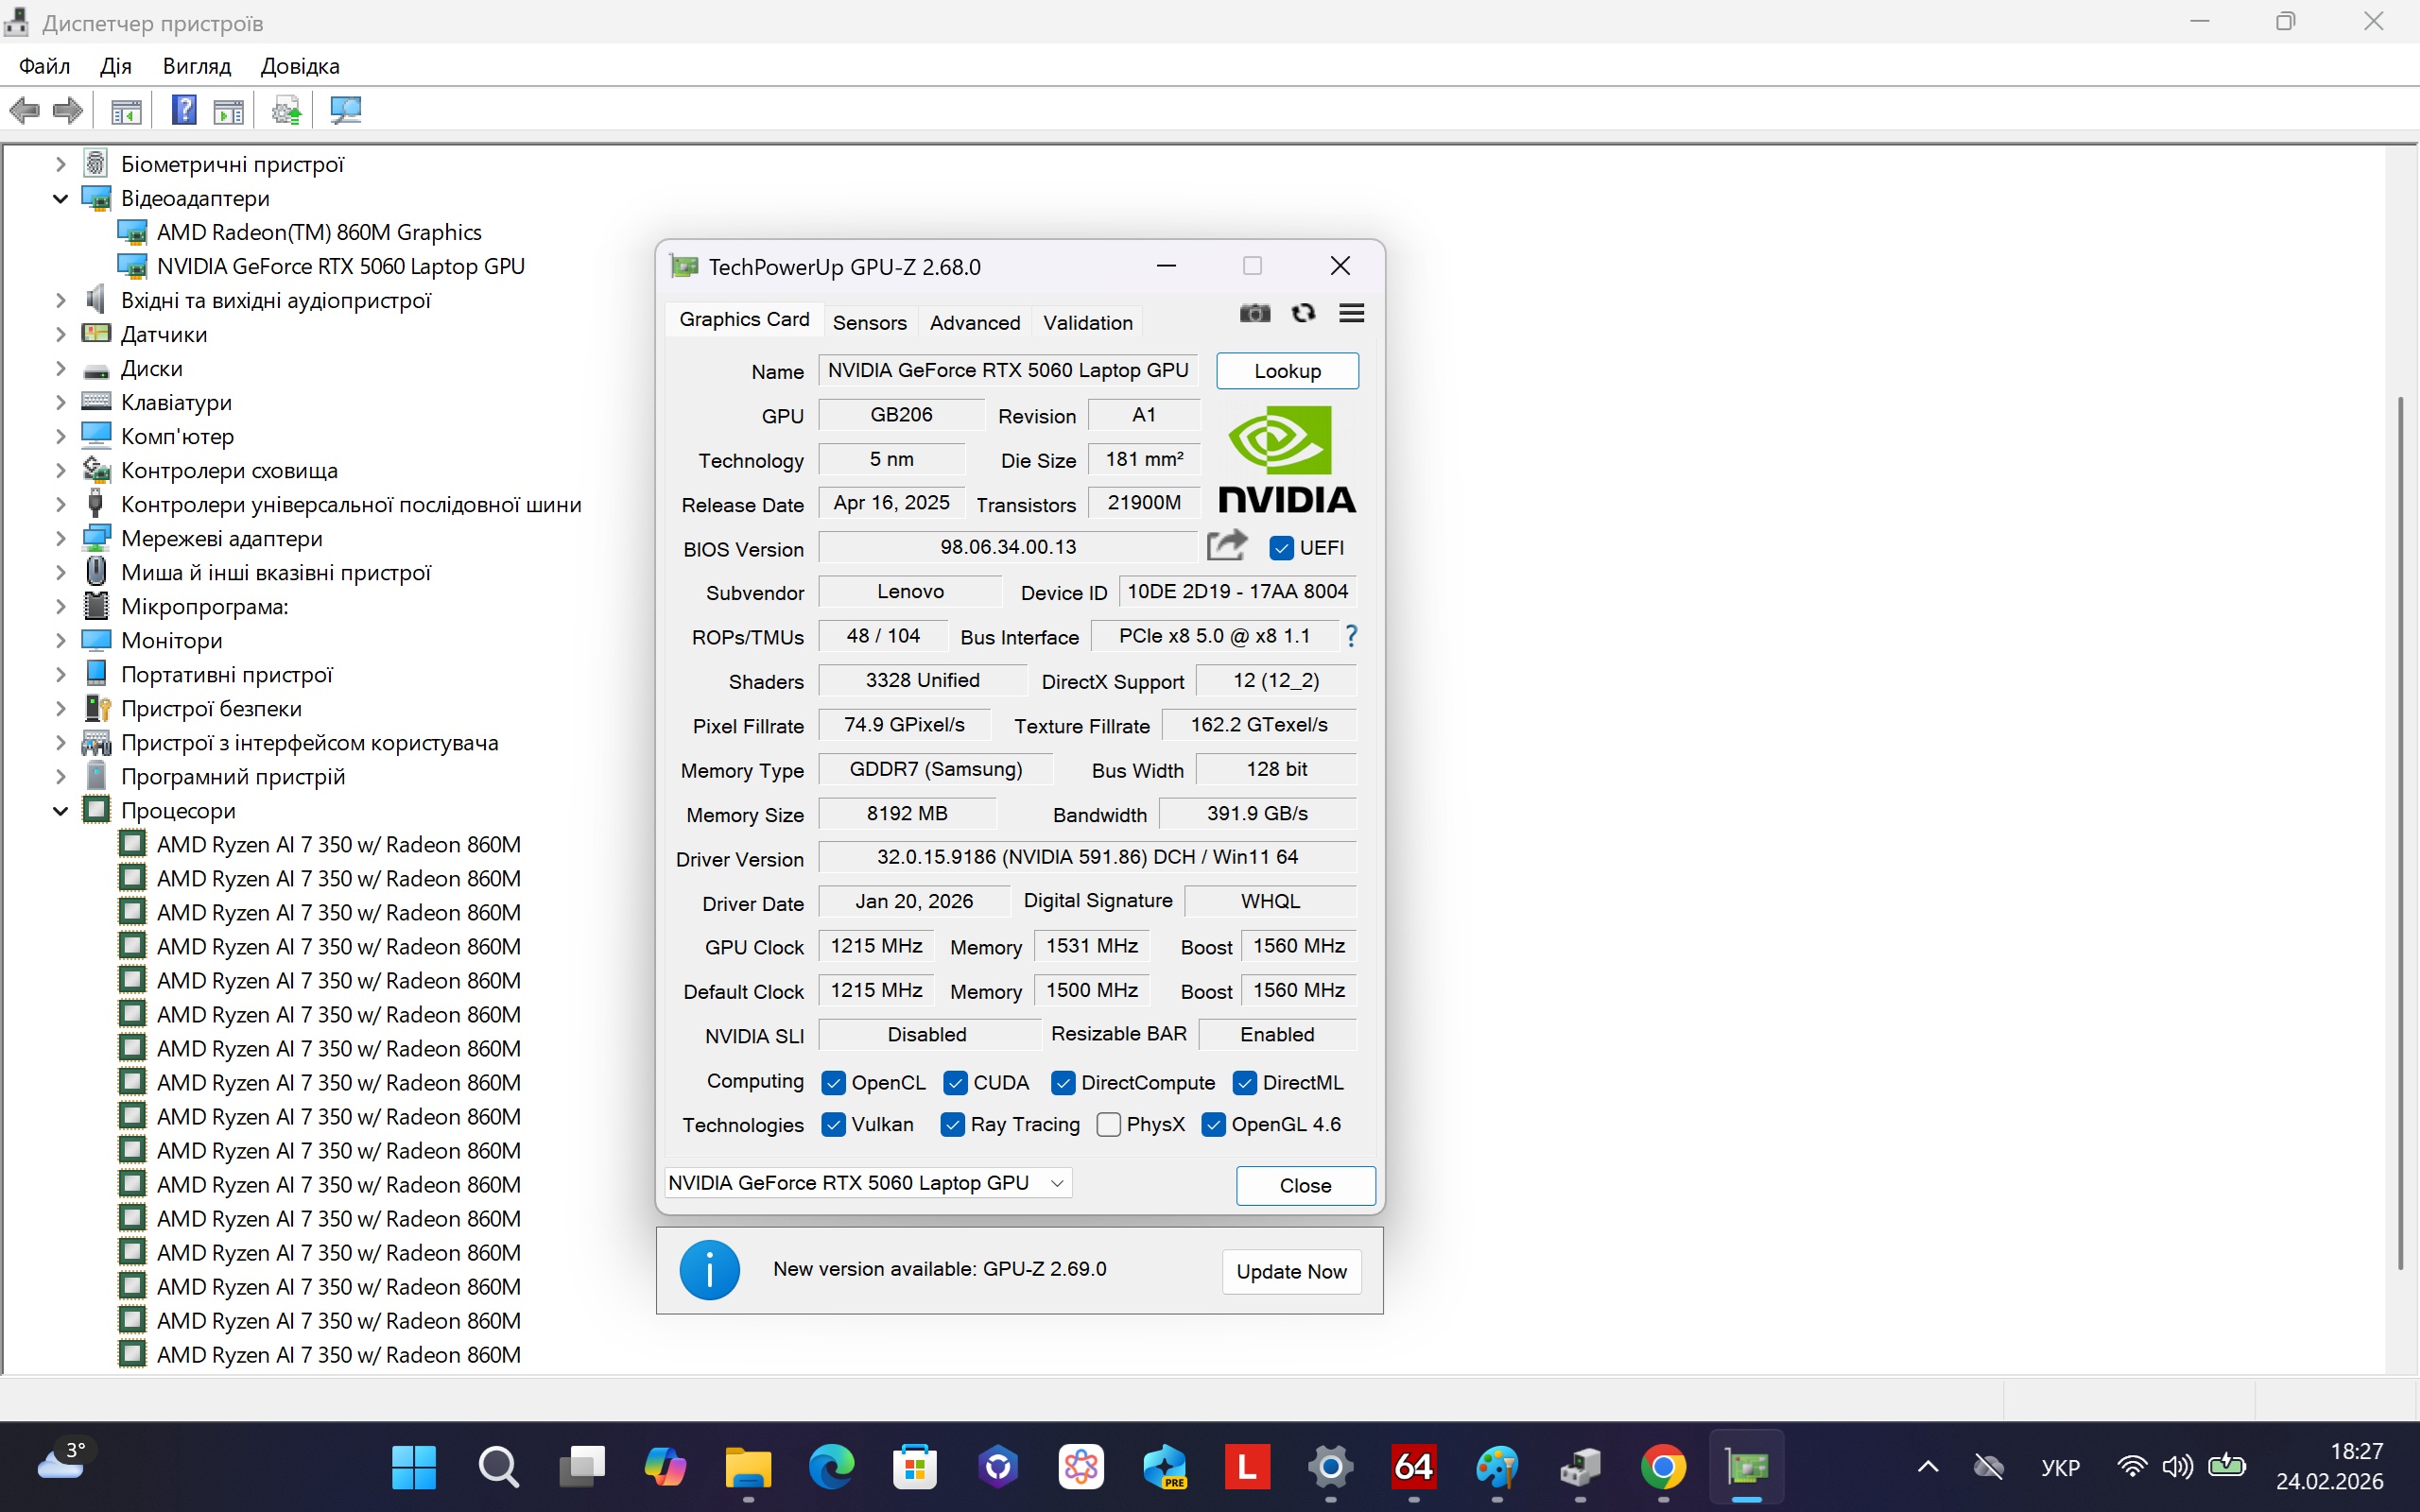Open the GPU-Z hamburger menu icon

pyautogui.click(x=1351, y=314)
